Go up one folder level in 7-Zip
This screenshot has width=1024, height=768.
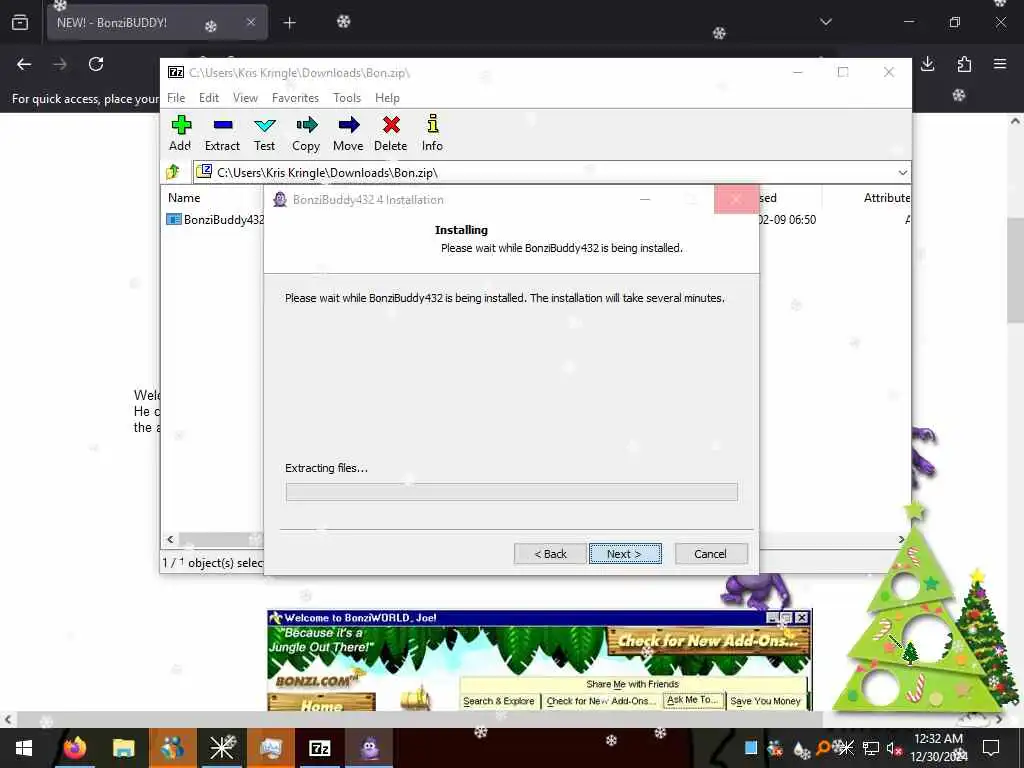pyautogui.click(x=173, y=172)
